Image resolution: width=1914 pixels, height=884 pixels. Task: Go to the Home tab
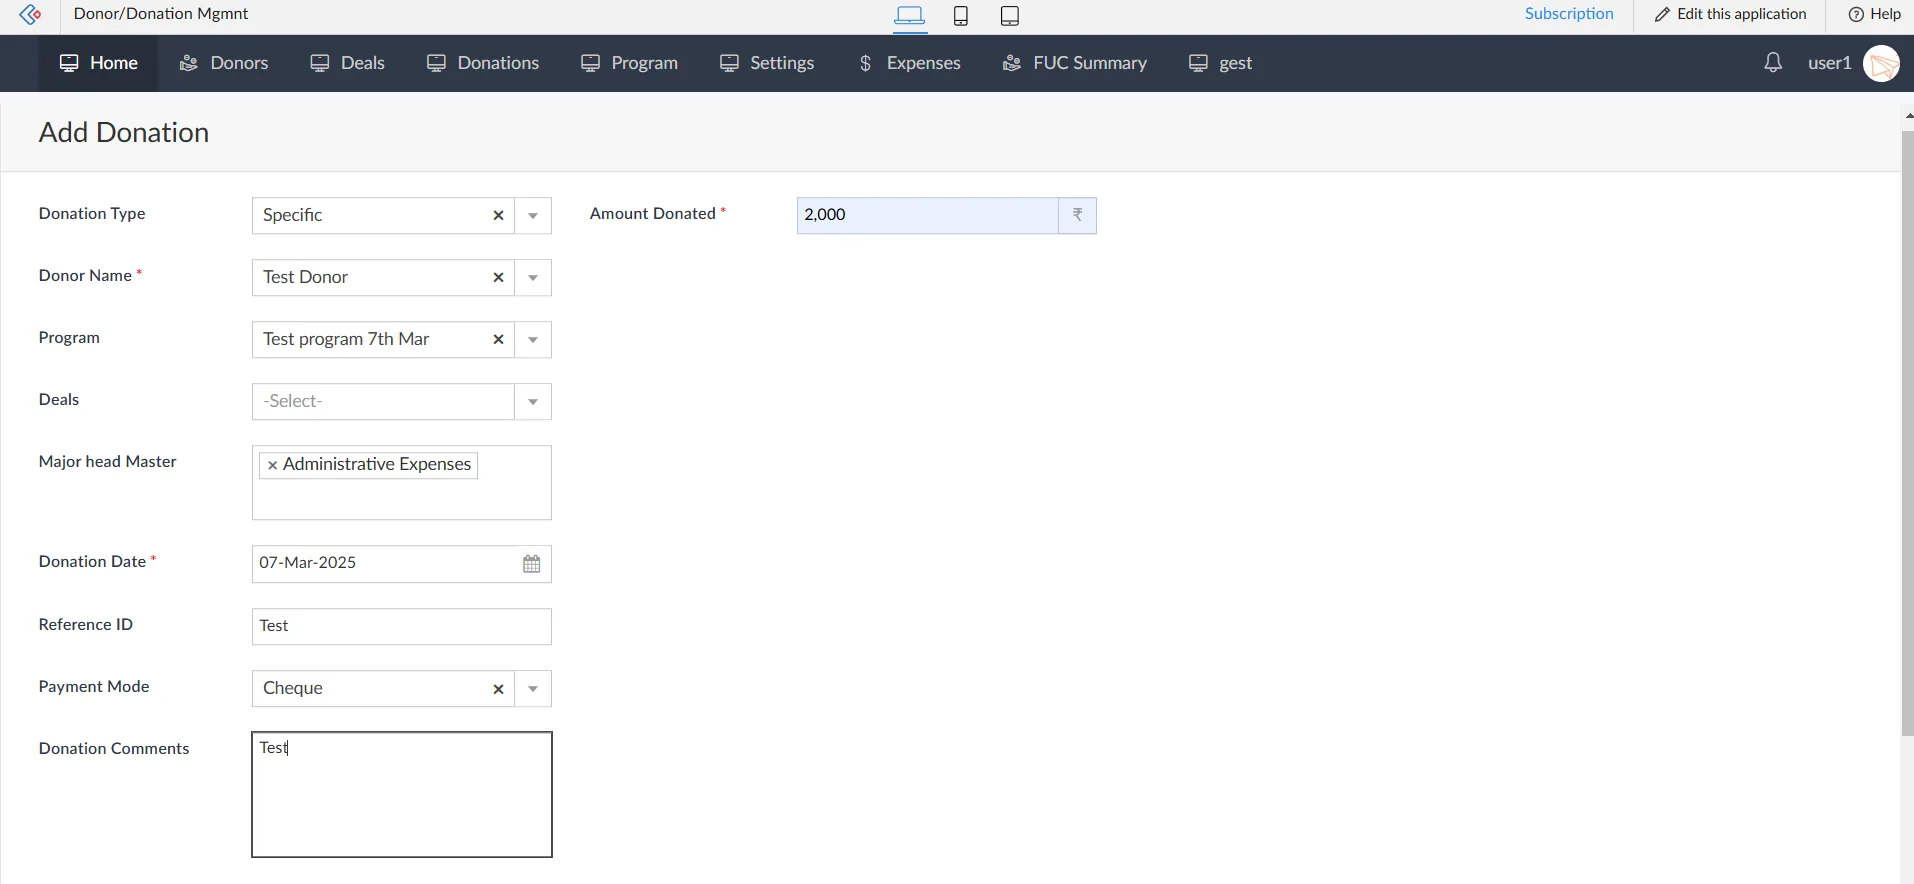click(x=98, y=63)
